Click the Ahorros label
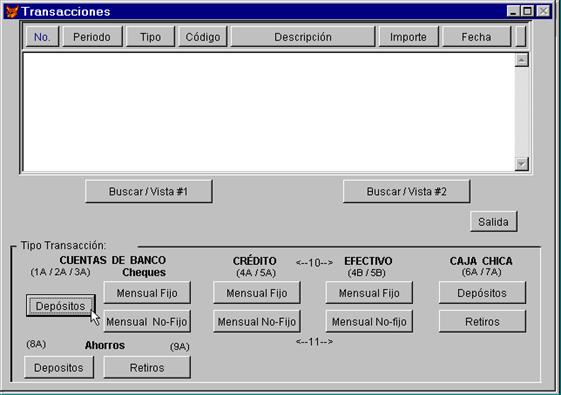The width and height of the screenshot is (561, 395). (x=105, y=345)
